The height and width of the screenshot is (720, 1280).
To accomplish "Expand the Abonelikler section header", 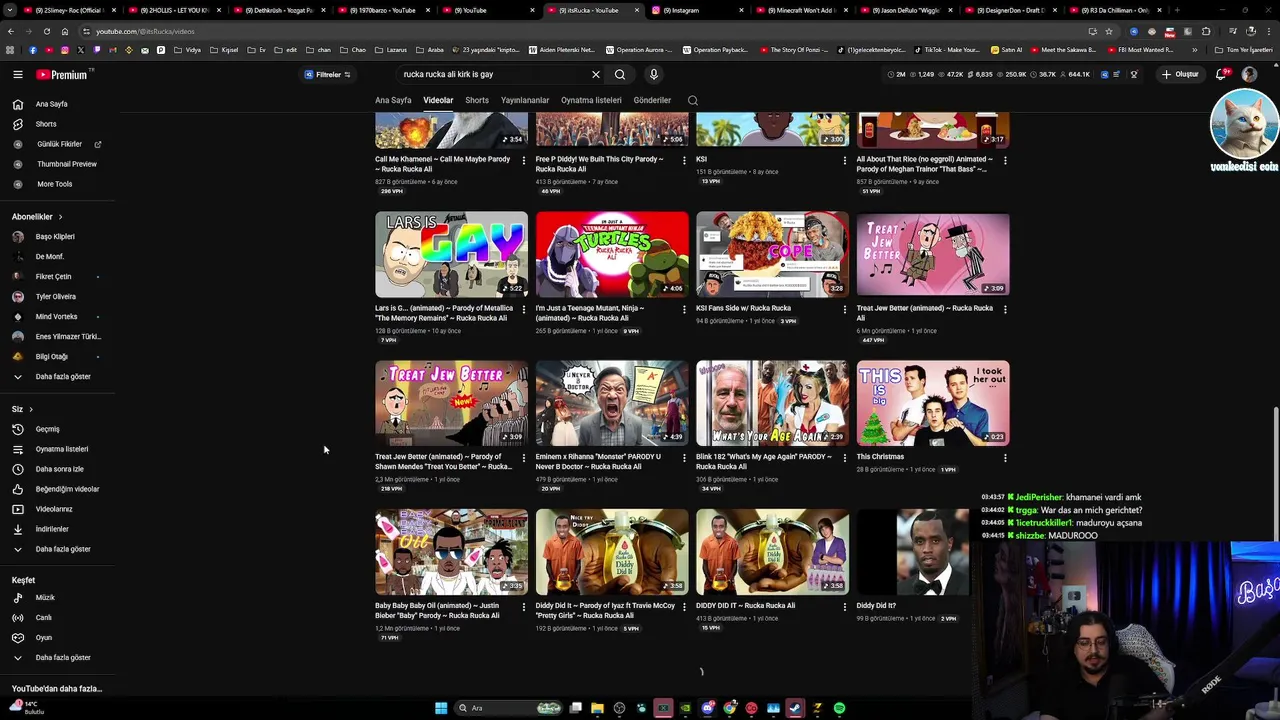I will point(37,217).
